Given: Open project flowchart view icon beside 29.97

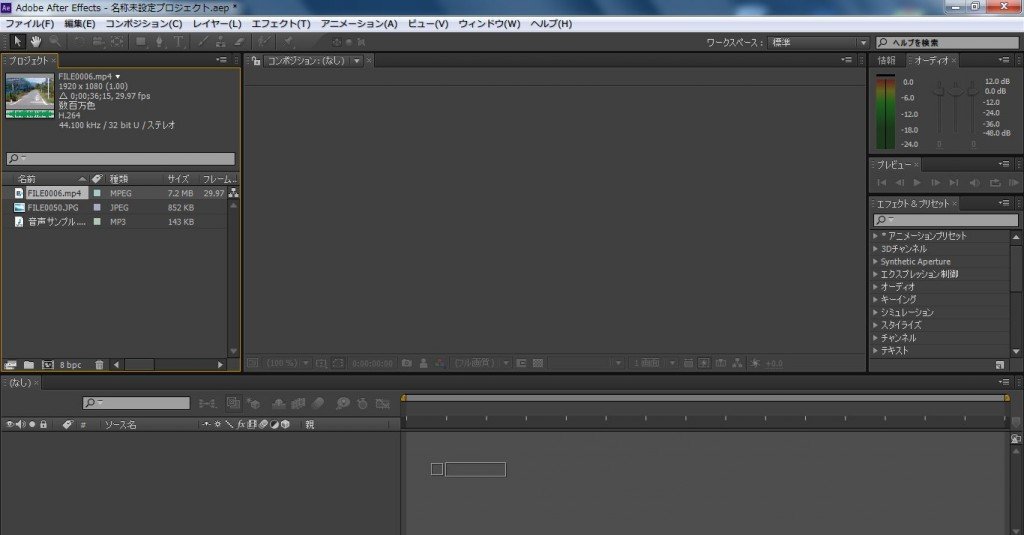Looking at the screenshot, I should tap(233, 193).
